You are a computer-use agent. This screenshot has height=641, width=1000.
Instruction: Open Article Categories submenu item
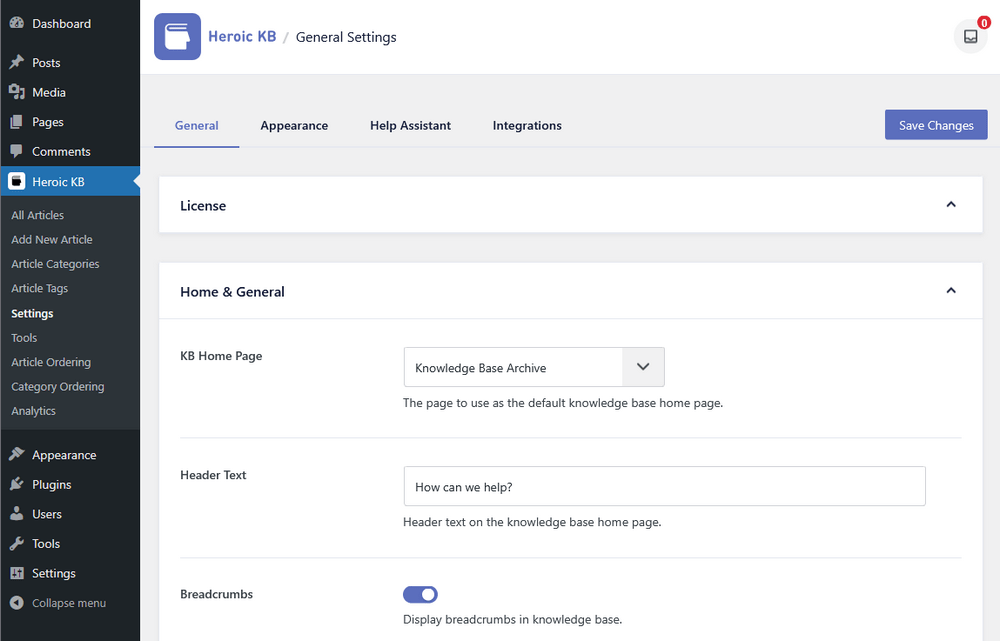coord(55,263)
